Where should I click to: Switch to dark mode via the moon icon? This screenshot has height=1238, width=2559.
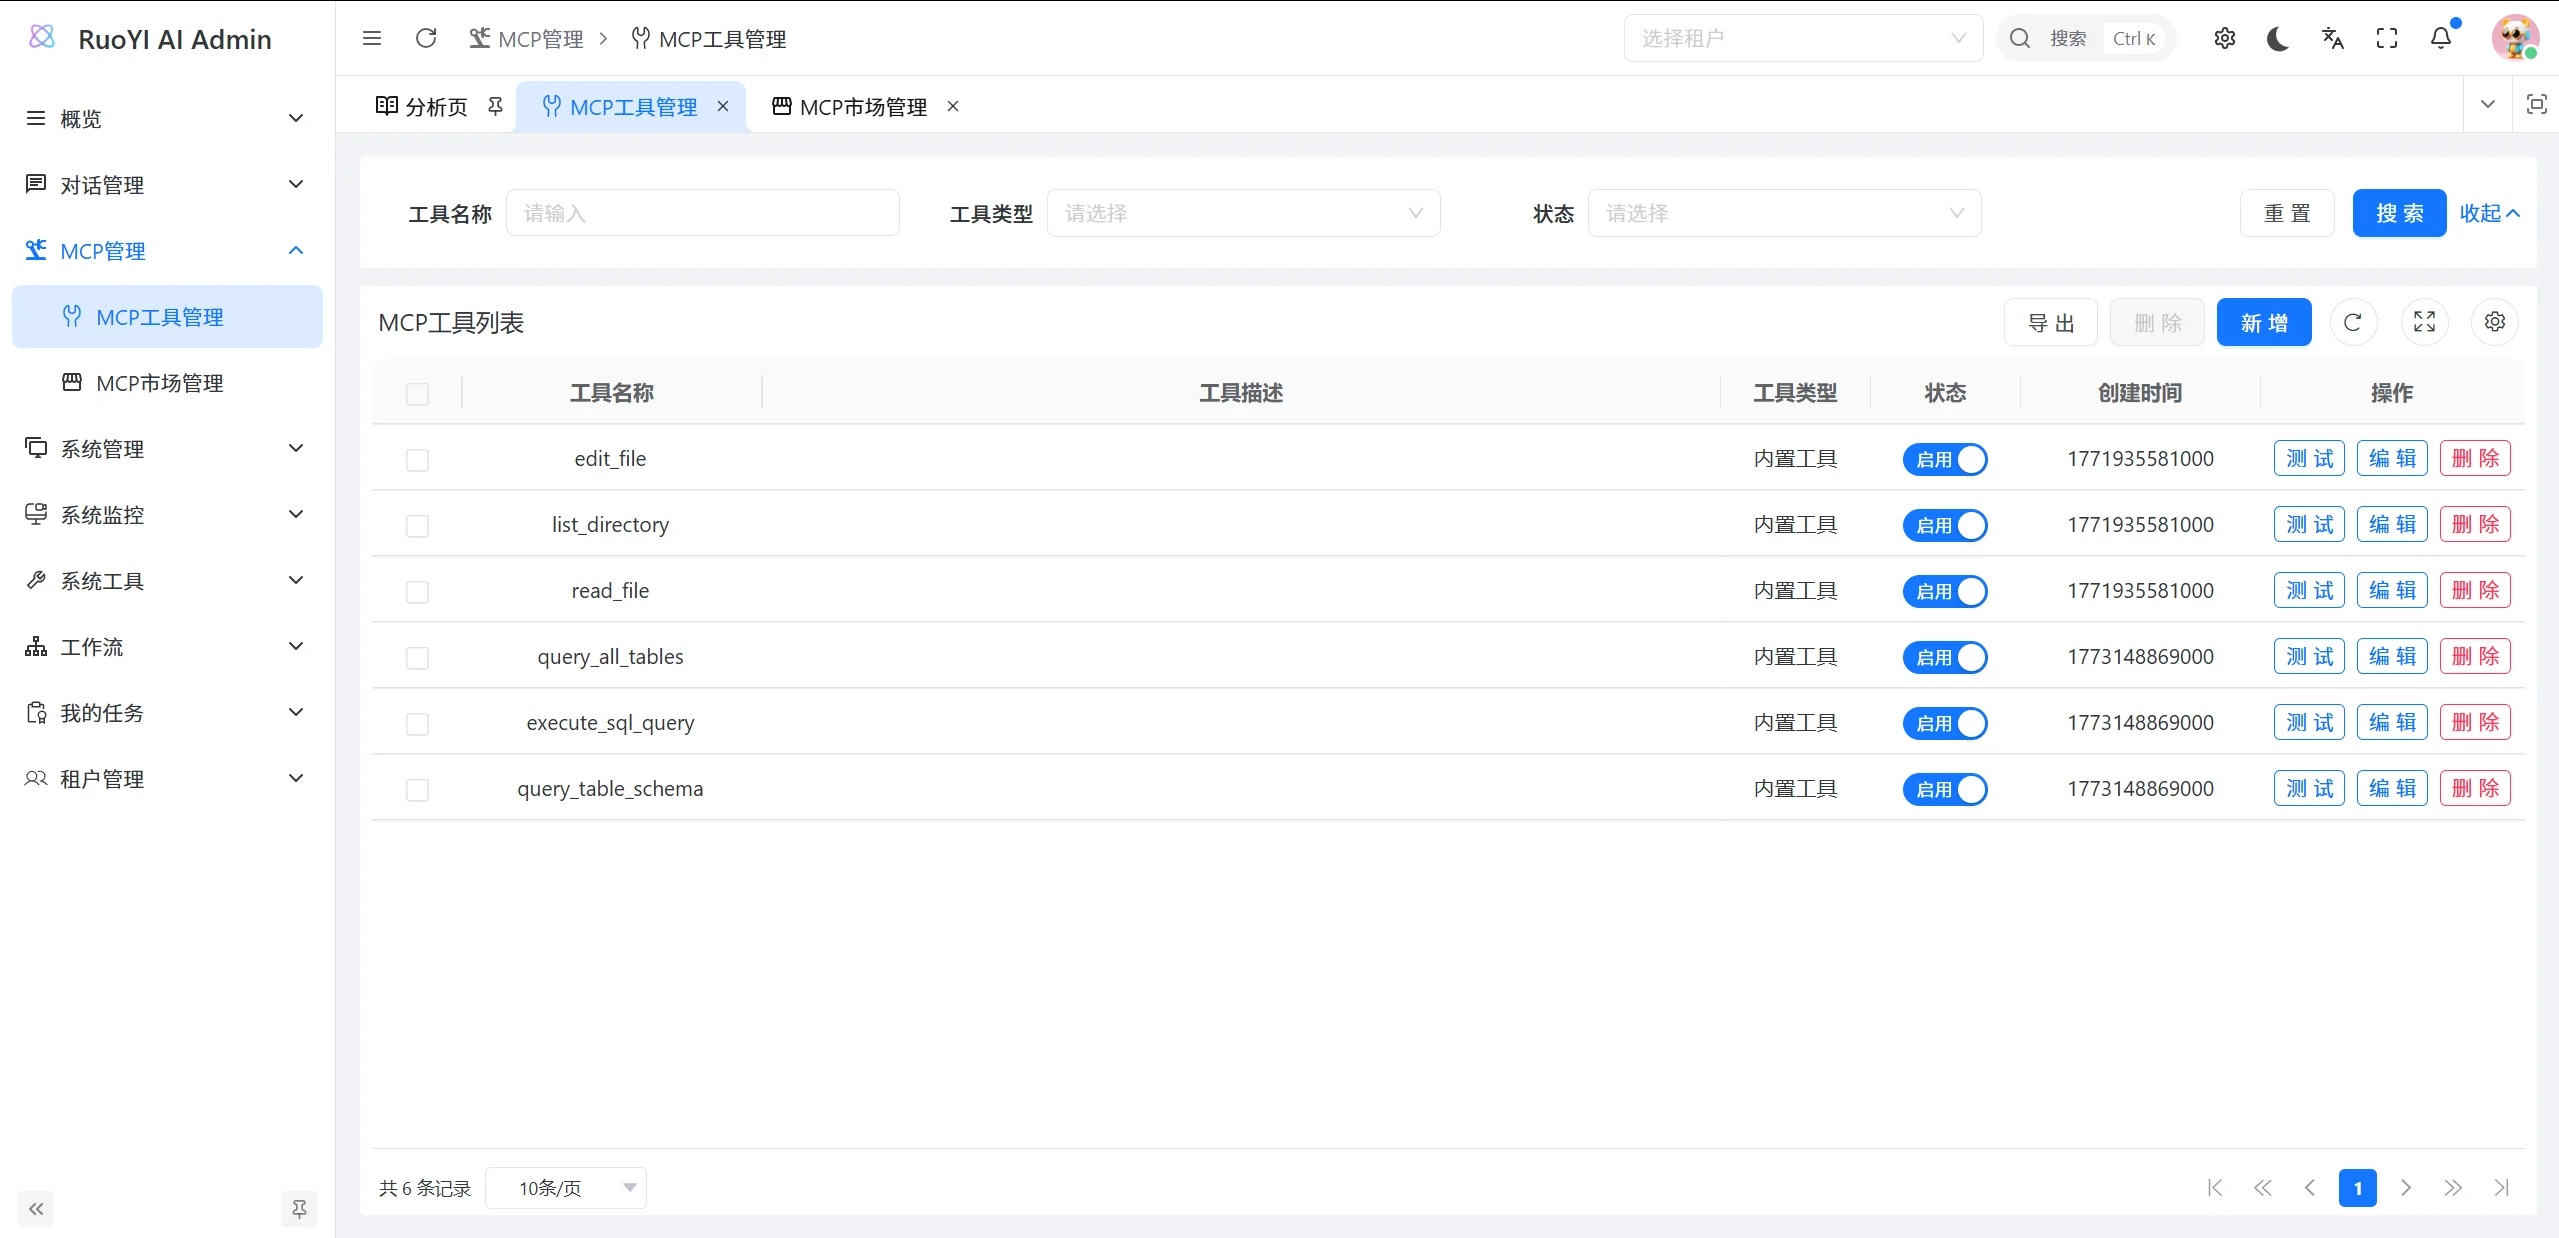pyautogui.click(x=2277, y=38)
